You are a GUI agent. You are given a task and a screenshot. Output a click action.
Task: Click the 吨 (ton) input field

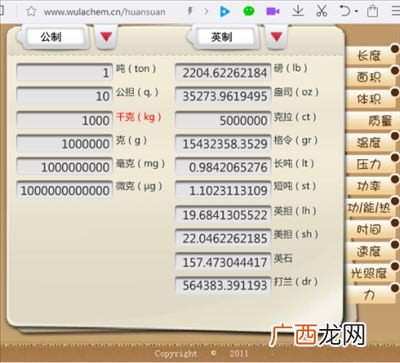point(64,72)
